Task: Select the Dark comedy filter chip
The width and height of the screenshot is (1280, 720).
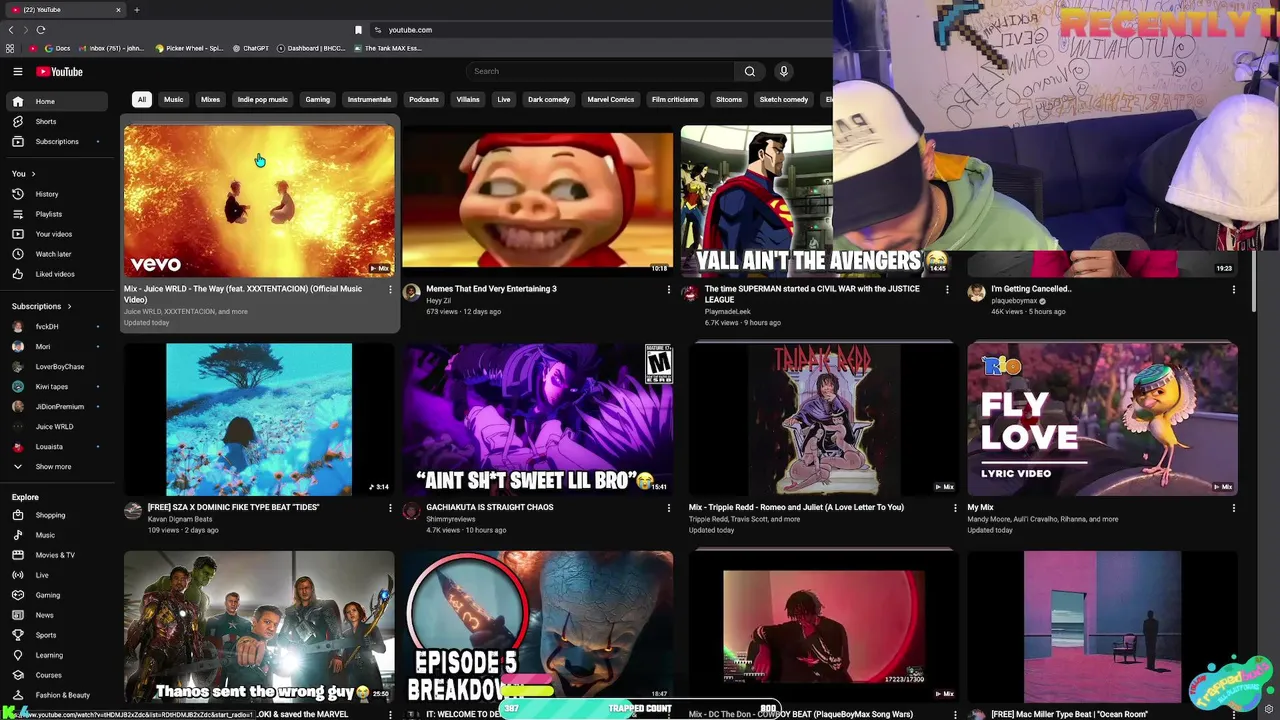Action: pos(548,99)
